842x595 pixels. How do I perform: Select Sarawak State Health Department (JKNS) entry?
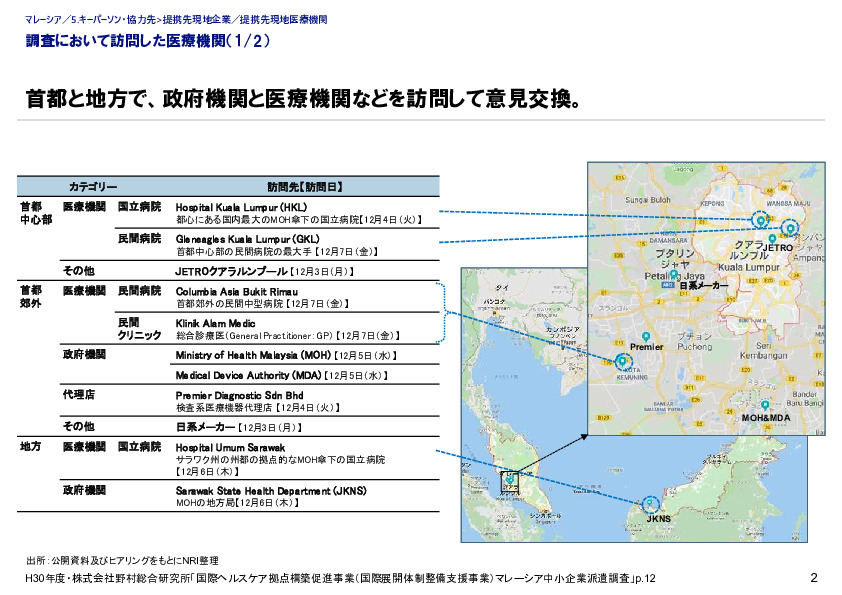(271, 491)
